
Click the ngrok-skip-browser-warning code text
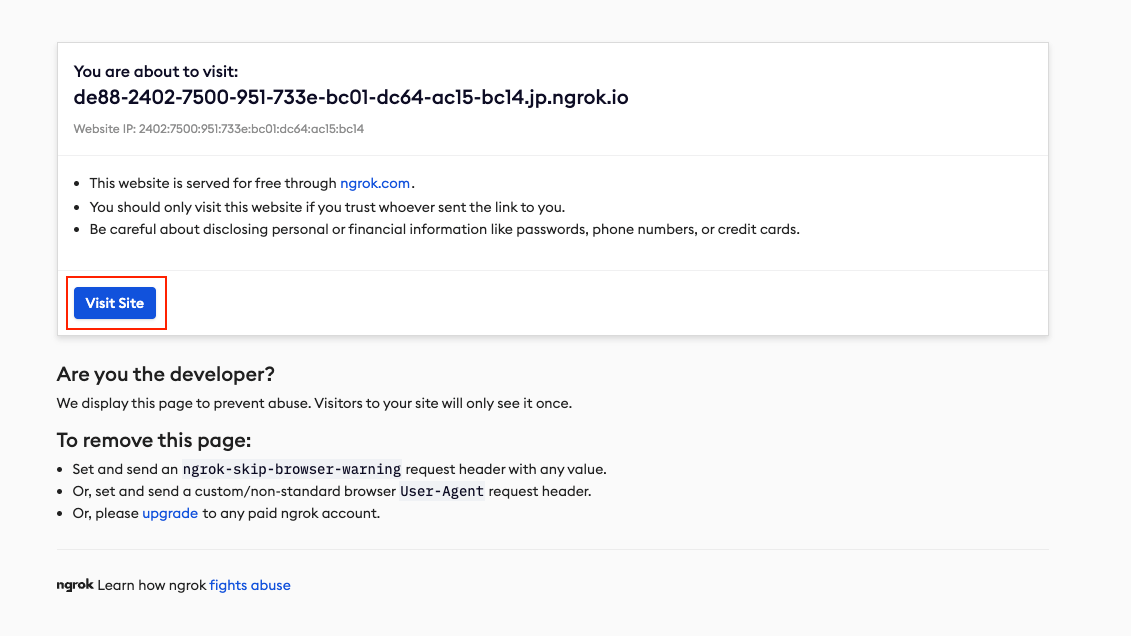coord(292,469)
